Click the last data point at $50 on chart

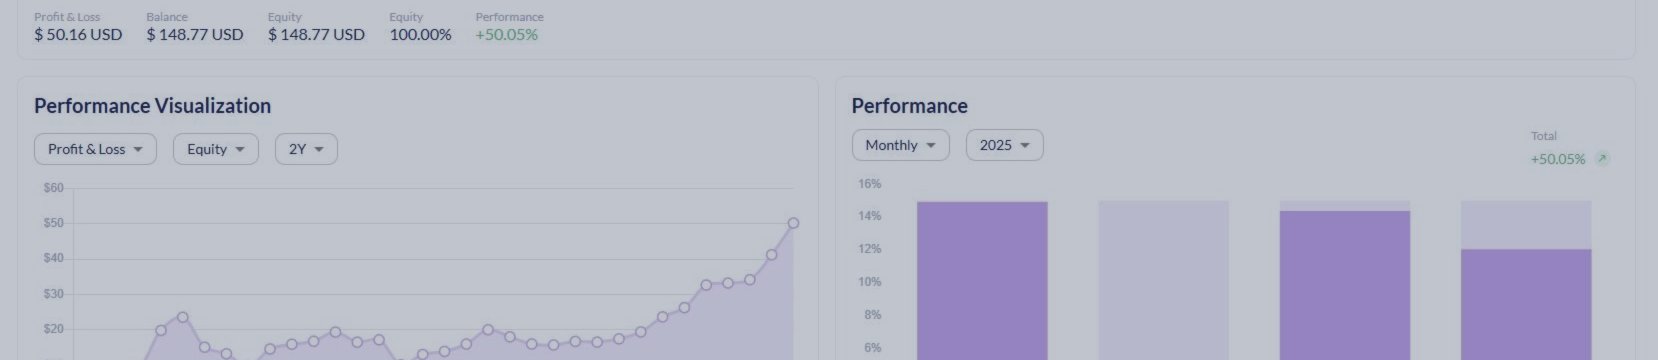point(793,223)
